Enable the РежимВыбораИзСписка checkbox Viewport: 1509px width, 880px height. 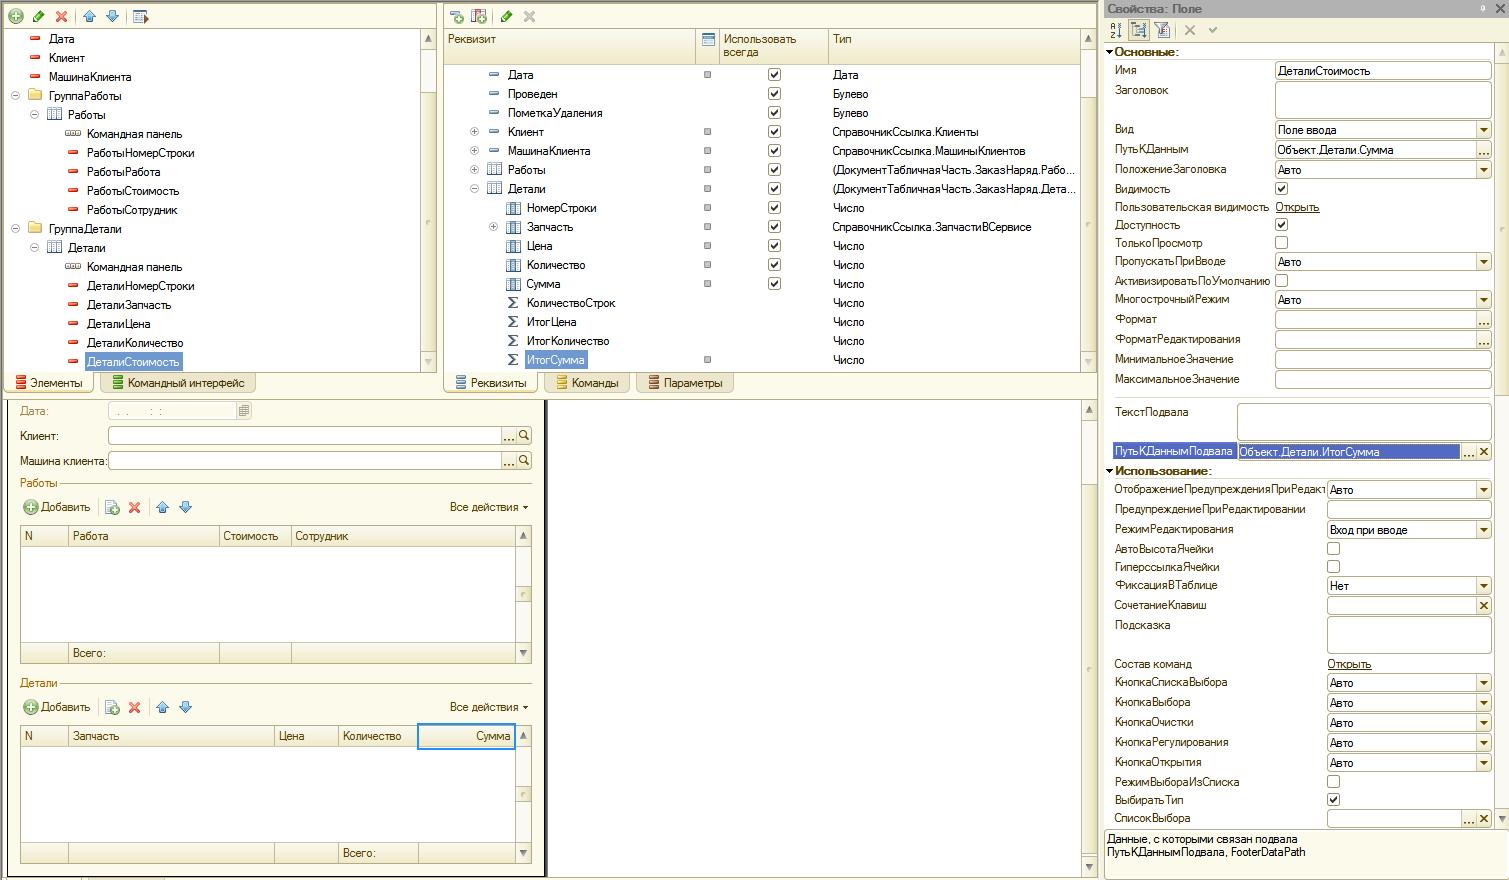point(1333,781)
